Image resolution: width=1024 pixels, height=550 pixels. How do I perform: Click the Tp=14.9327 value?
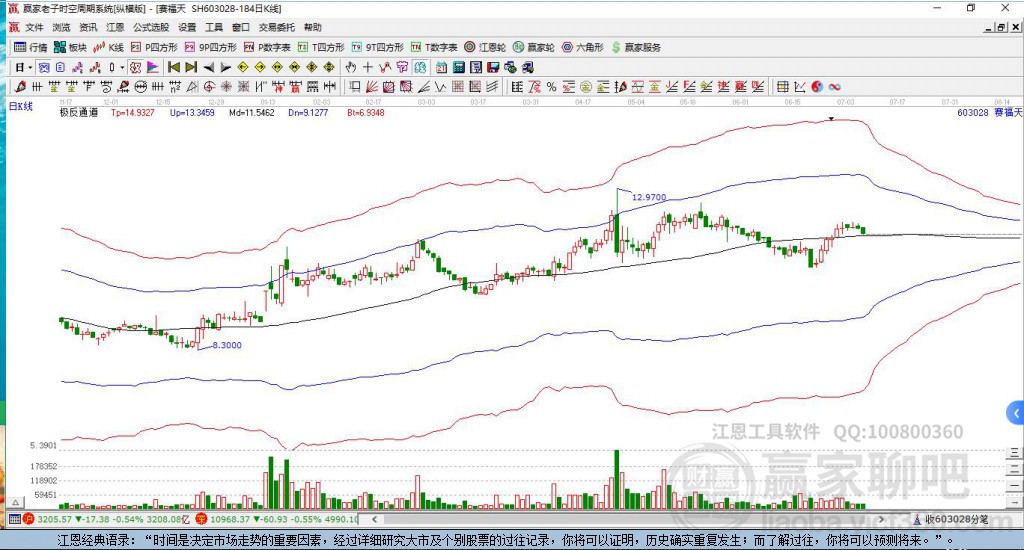tap(133, 112)
